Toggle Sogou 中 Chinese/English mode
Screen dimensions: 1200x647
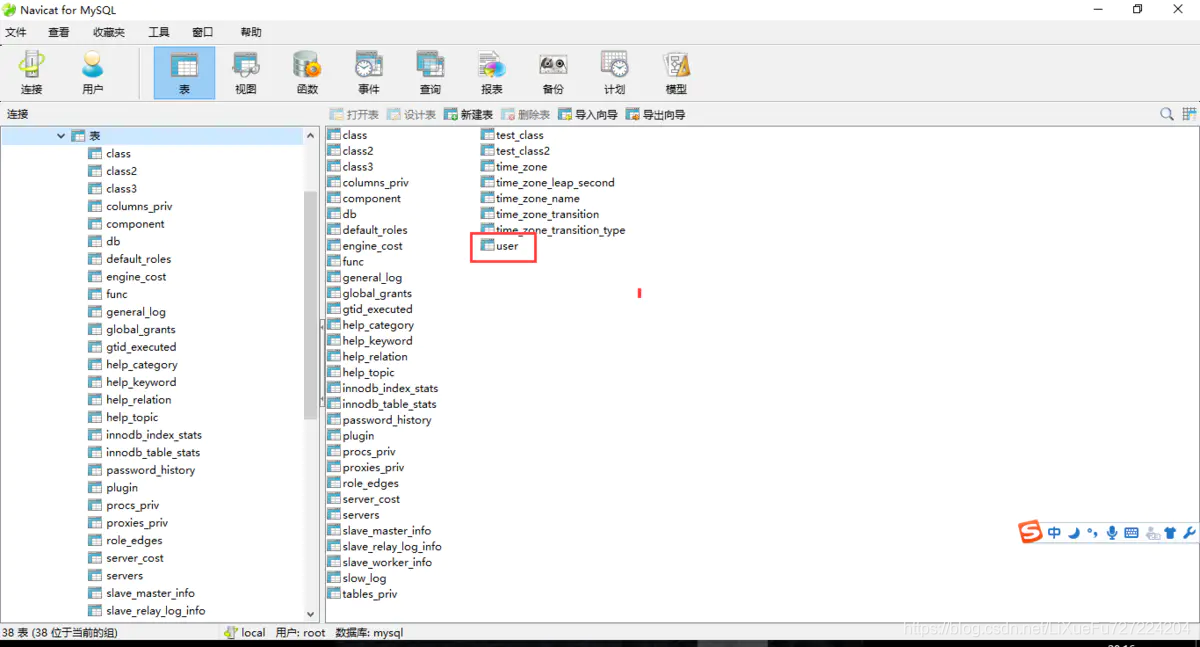coord(1054,533)
